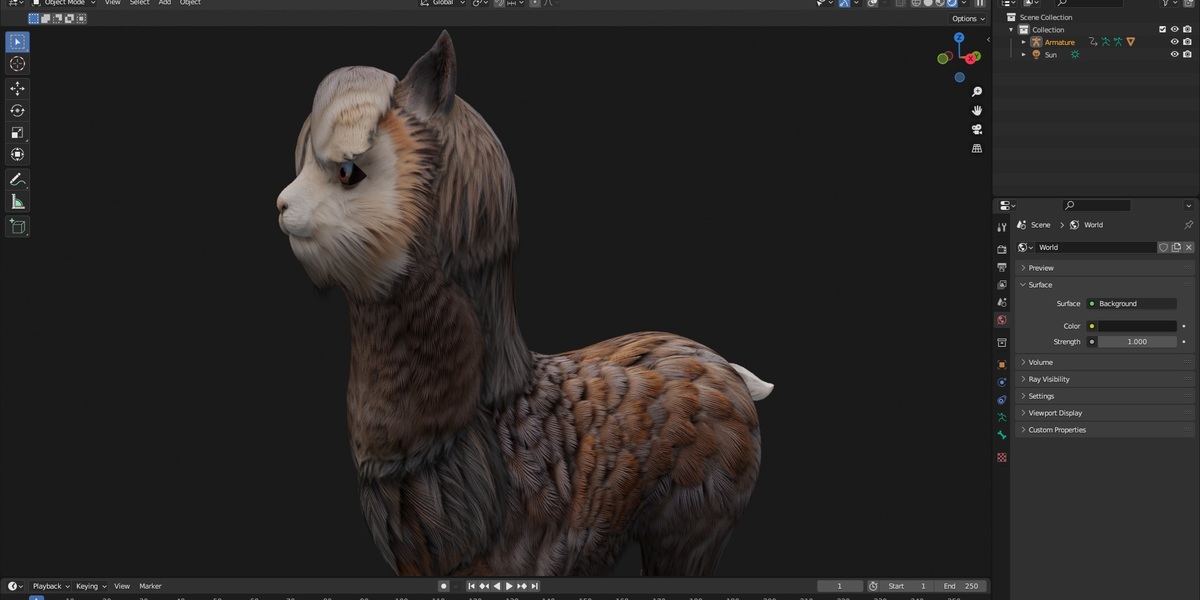Image resolution: width=1200 pixels, height=600 pixels.
Task: Click the World background Color swatch
Action: 1137,326
